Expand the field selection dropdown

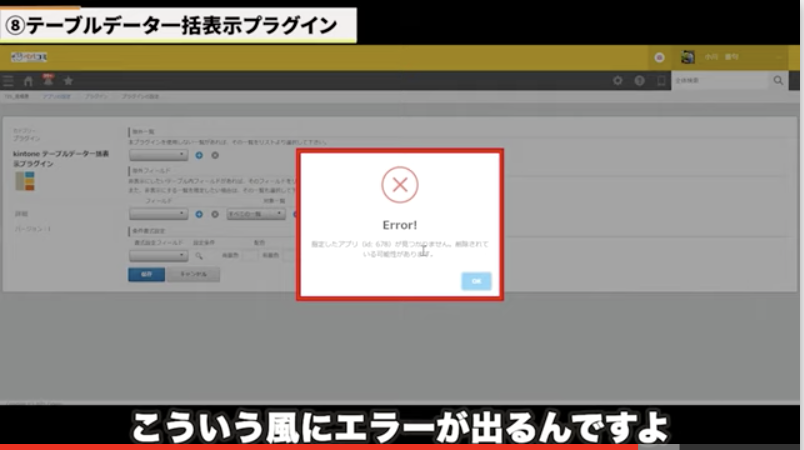tap(158, 213)
